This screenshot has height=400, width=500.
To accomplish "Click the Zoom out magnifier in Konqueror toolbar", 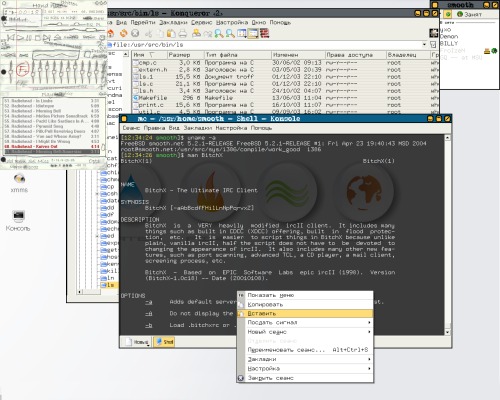I will coord(230,33).
